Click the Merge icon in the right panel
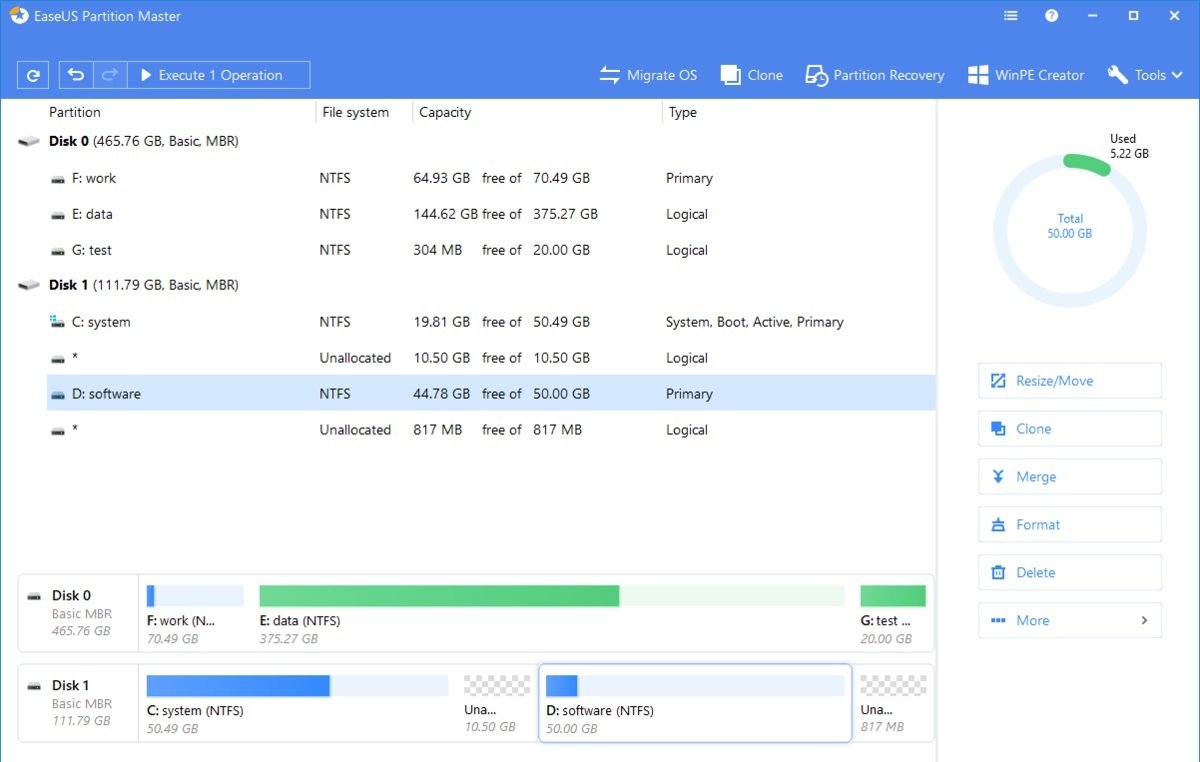Image resolution: width=1200 pixels, height=762 pixels. 998,477
